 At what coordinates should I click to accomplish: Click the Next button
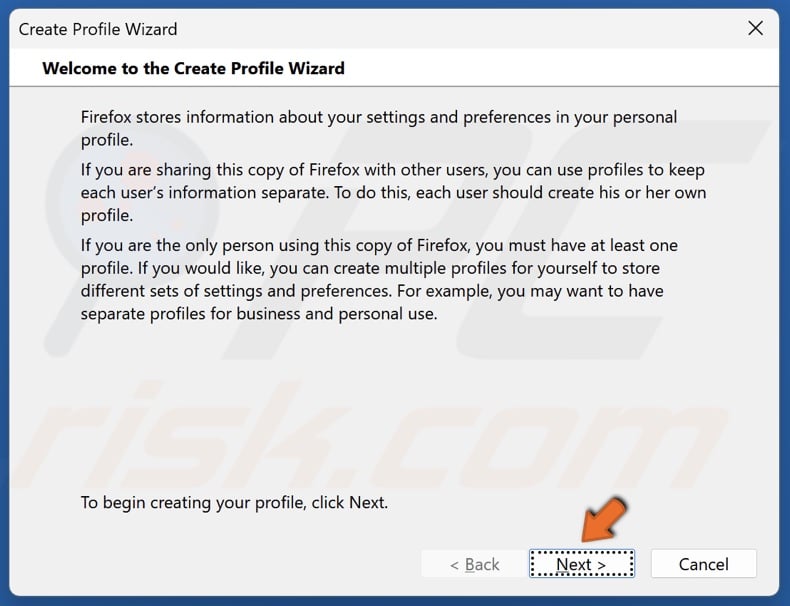point(581,564)
